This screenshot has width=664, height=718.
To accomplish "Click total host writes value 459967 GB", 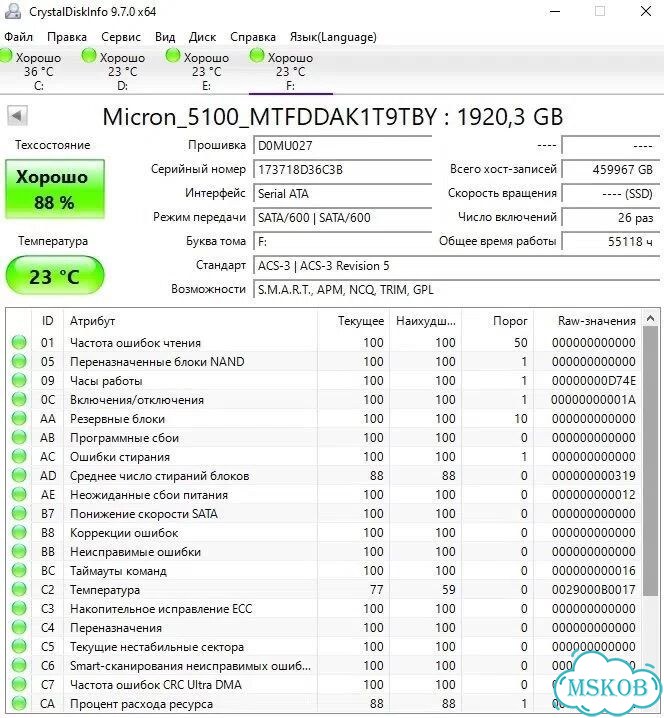I will [613, 169].
